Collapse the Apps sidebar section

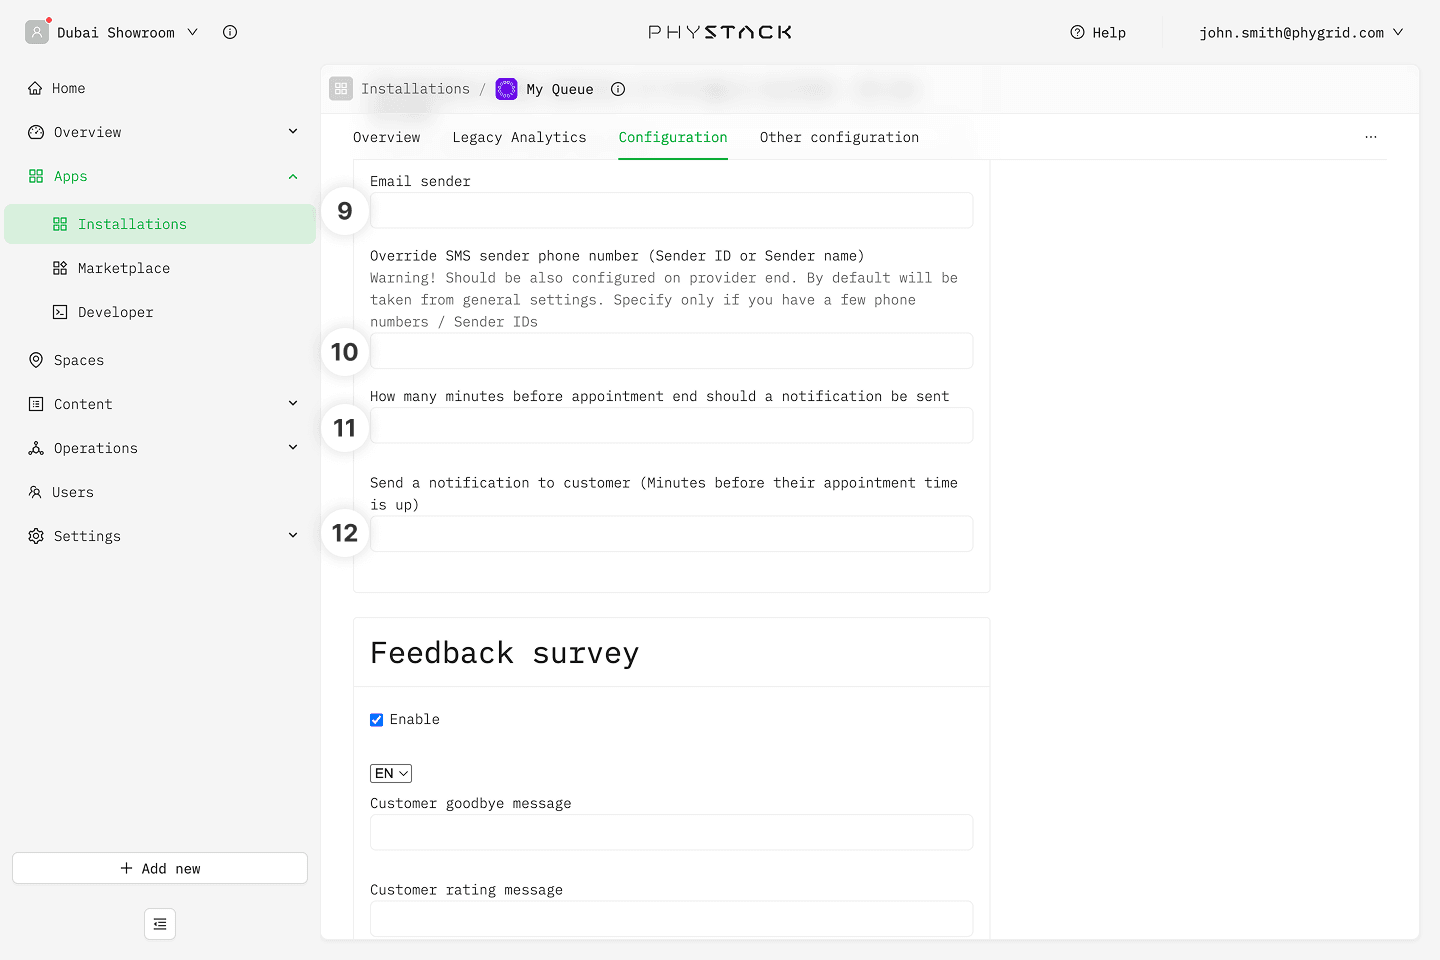pos(293,176)
